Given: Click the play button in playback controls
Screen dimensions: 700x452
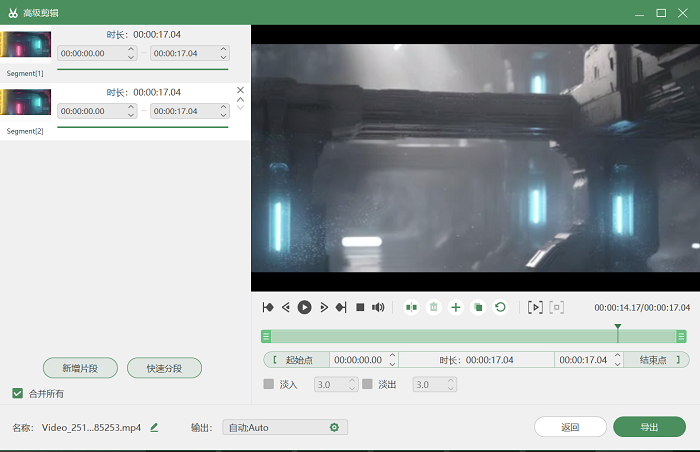Looking at the screenshot, I should click(304, 307).
